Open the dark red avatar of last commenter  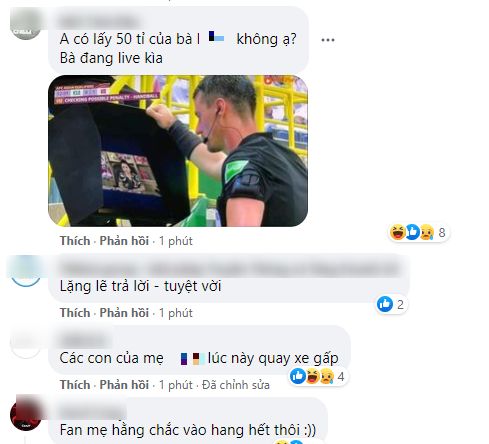click(x=26, y=413)
